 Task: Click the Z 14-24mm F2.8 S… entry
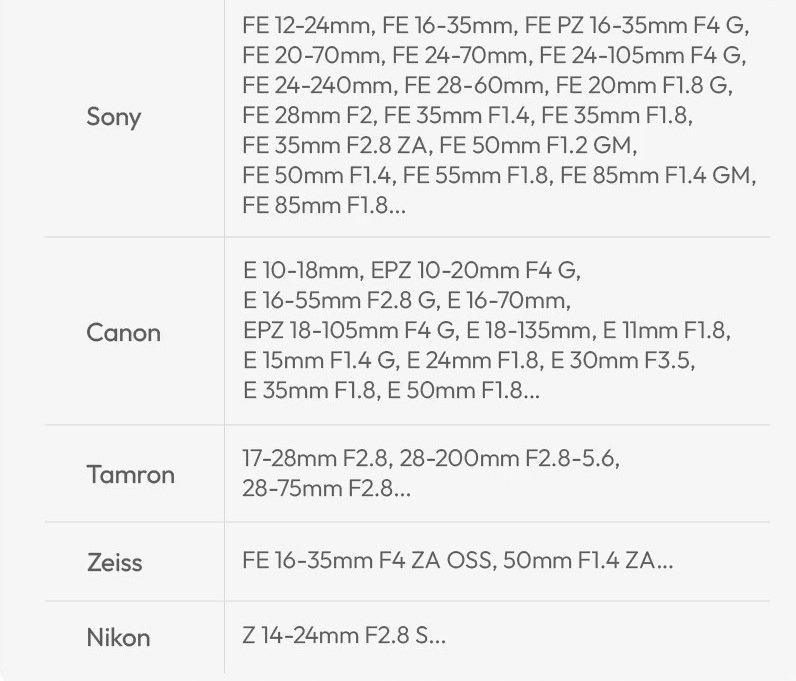tap(344, 635)
